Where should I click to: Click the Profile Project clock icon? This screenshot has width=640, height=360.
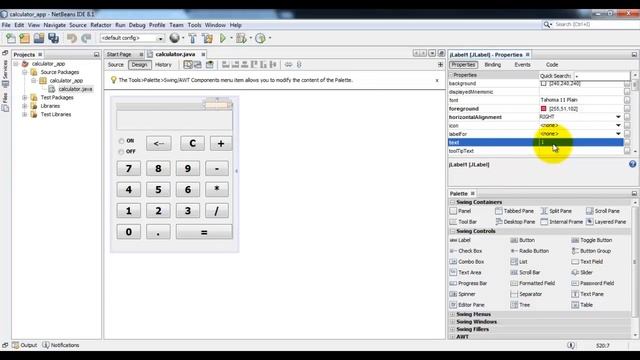pyautogui.click(x=260, y=38)
